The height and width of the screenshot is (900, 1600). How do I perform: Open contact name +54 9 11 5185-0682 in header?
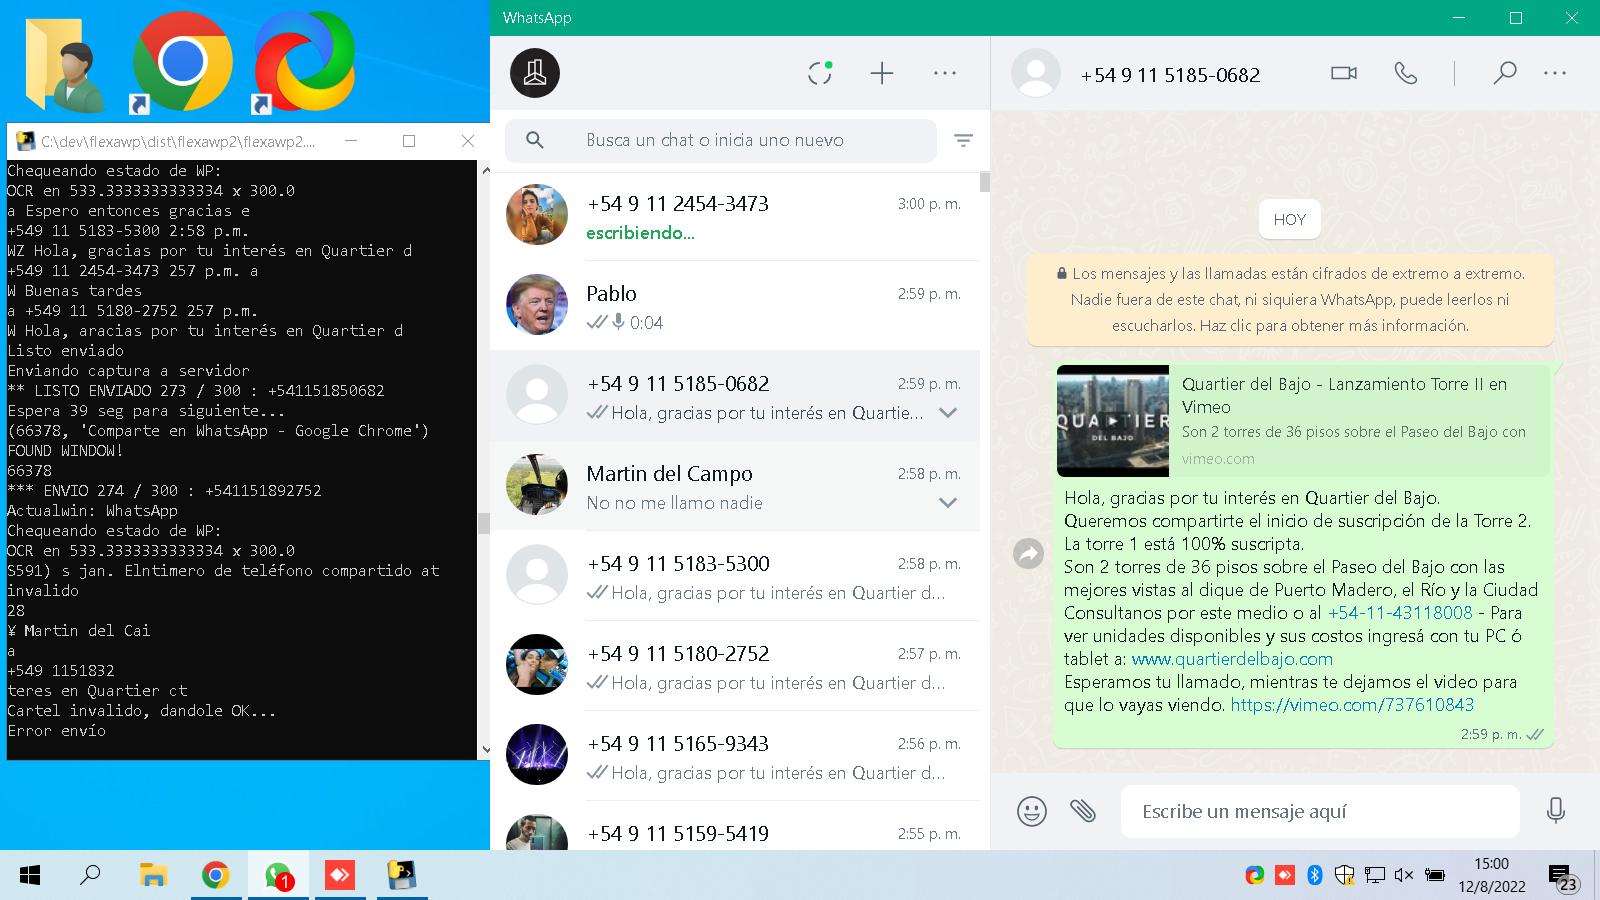tap(1170, 75)
